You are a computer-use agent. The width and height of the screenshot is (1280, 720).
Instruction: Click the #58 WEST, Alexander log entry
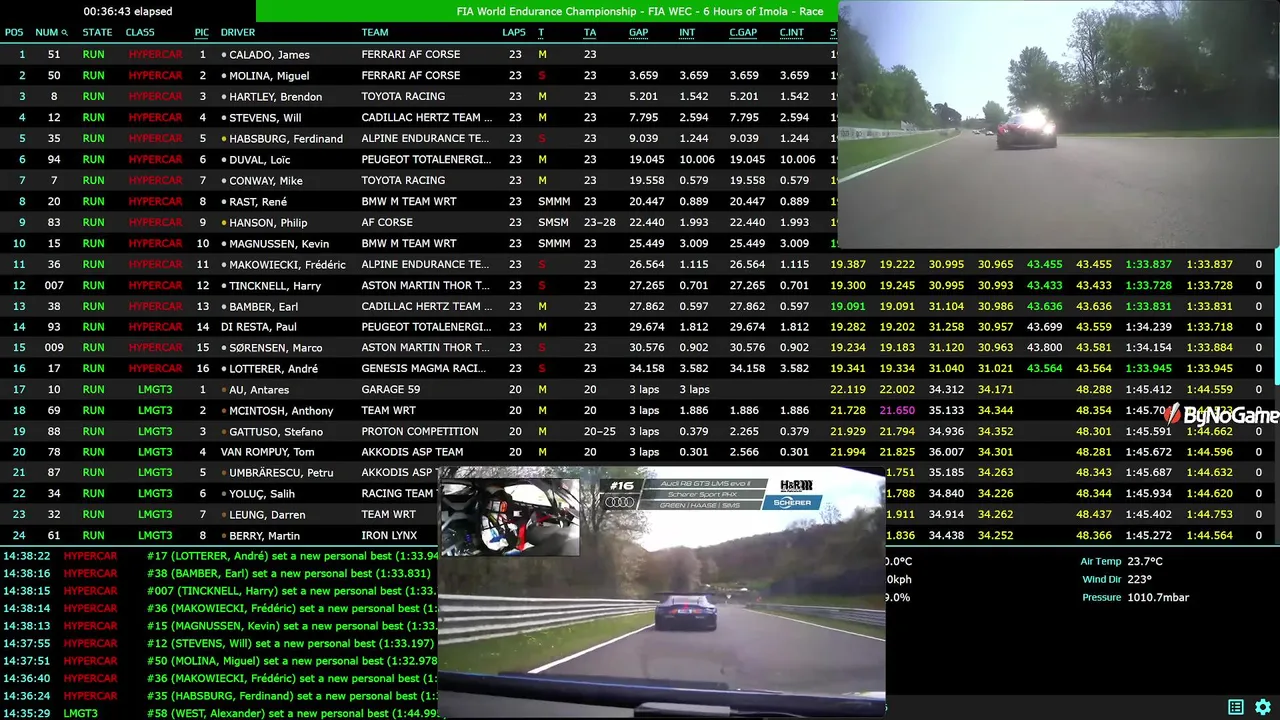click(220, 713)
